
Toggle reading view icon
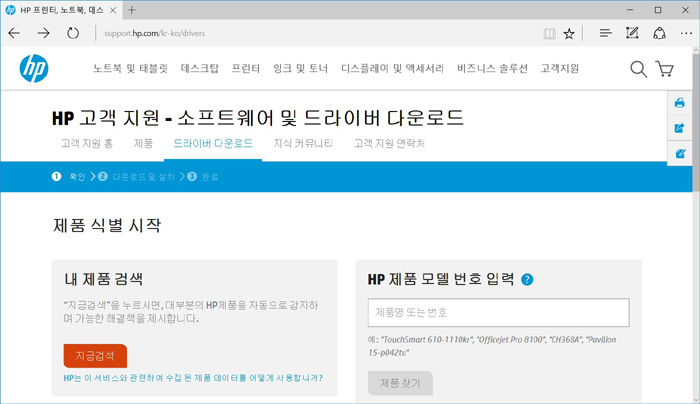(x=550, y=33)
